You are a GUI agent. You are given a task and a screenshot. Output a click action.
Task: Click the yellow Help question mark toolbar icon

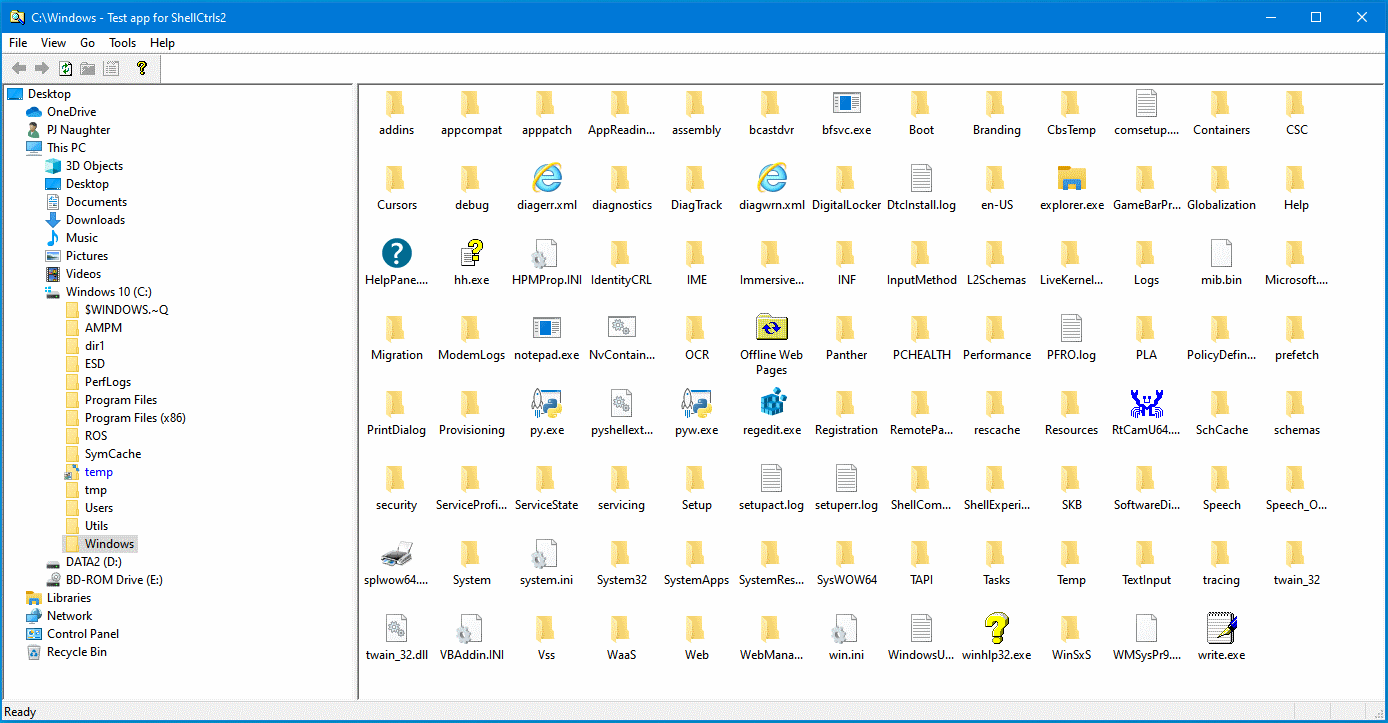pos(142,68)
